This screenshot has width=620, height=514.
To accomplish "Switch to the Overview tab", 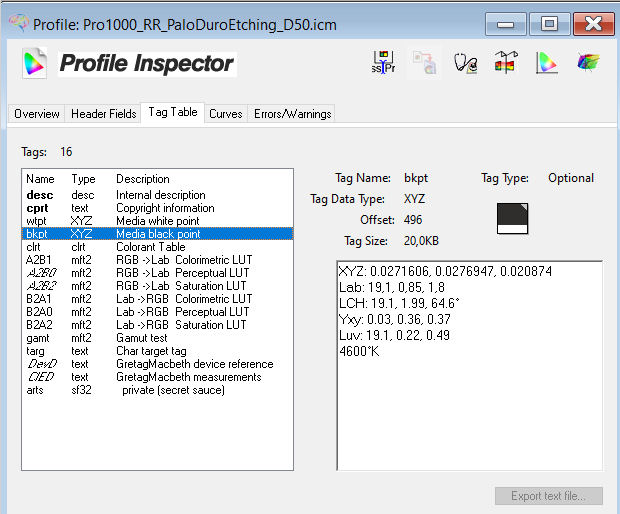I will (37, 114).
